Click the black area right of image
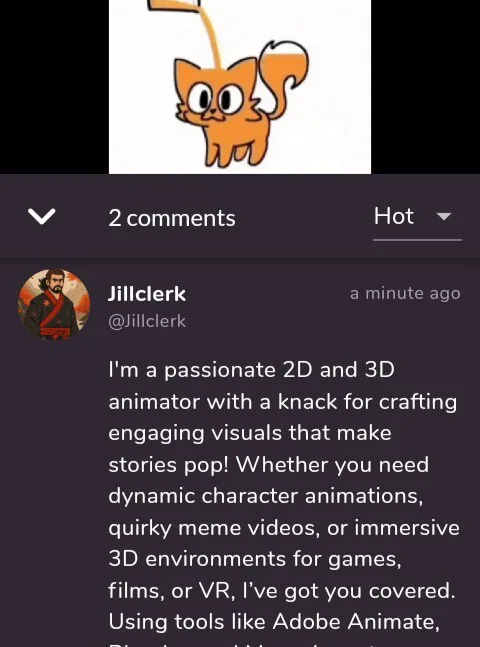This screenshot has width=480, height=647. click(426, 87)
